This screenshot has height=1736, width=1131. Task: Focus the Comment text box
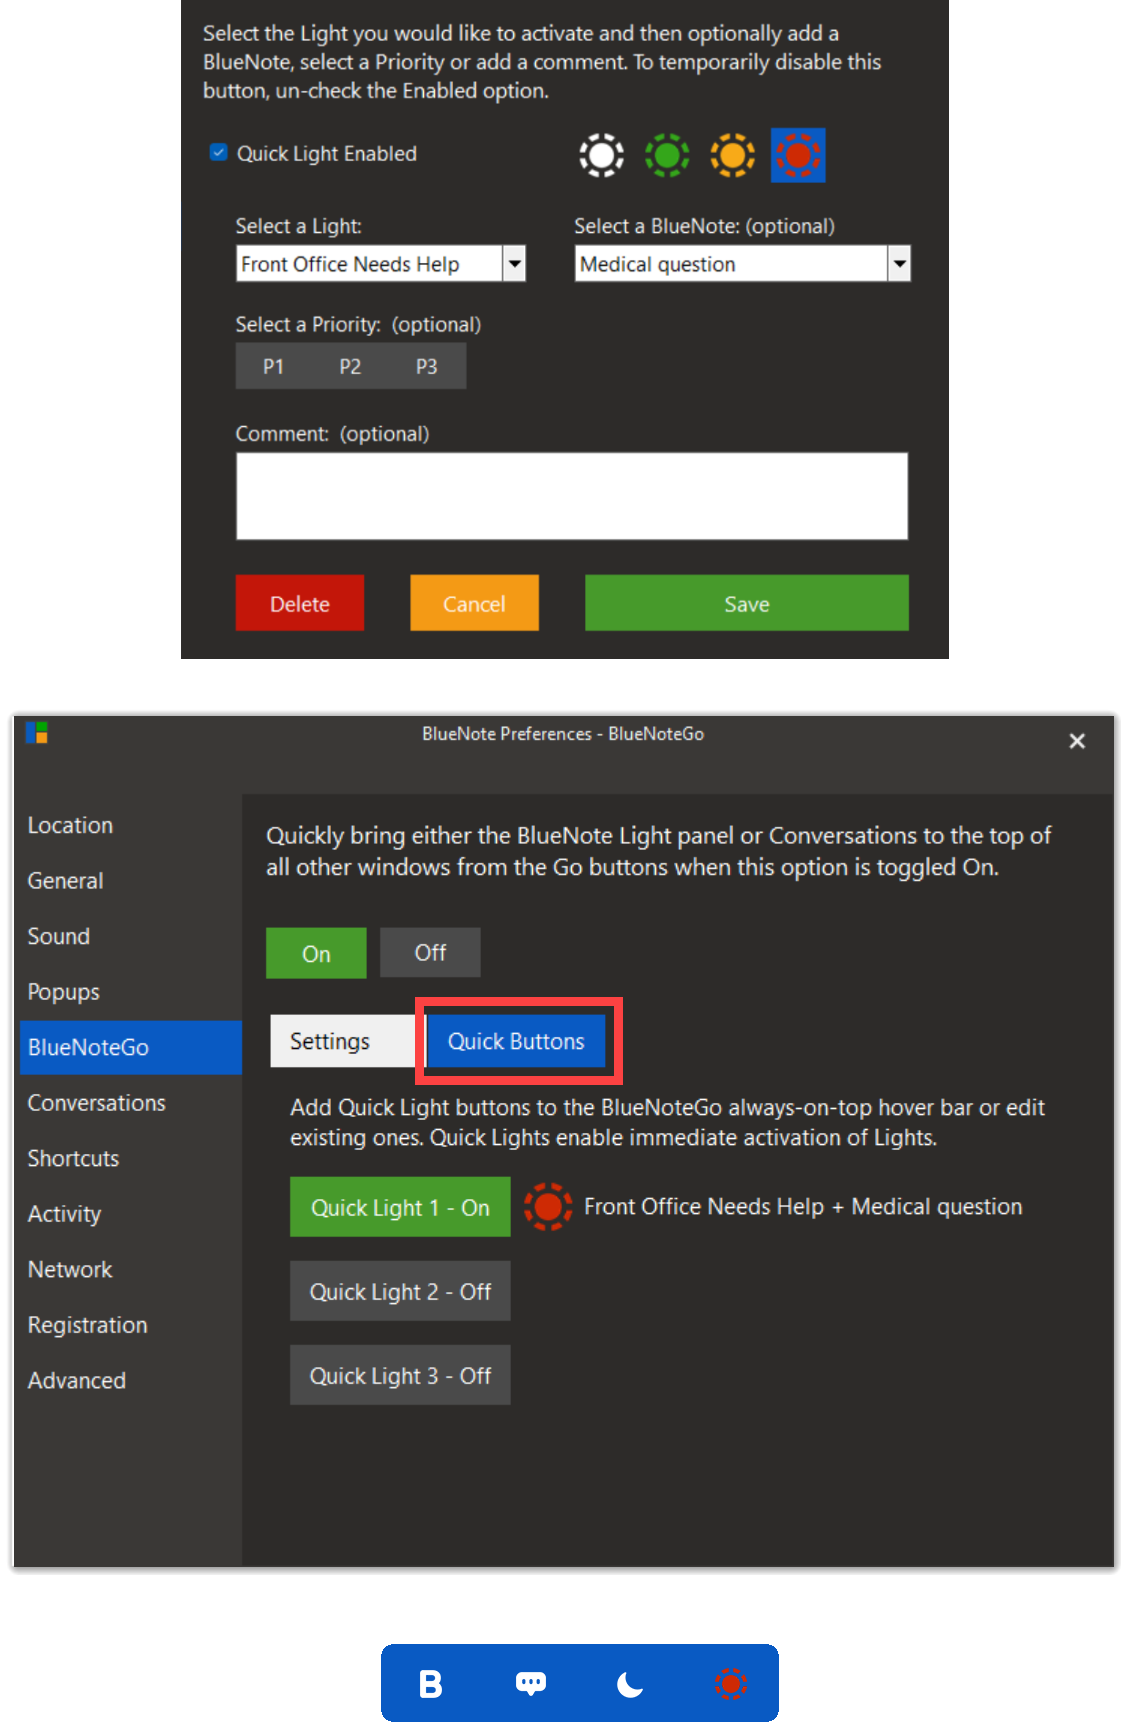[x=572, y=496]
